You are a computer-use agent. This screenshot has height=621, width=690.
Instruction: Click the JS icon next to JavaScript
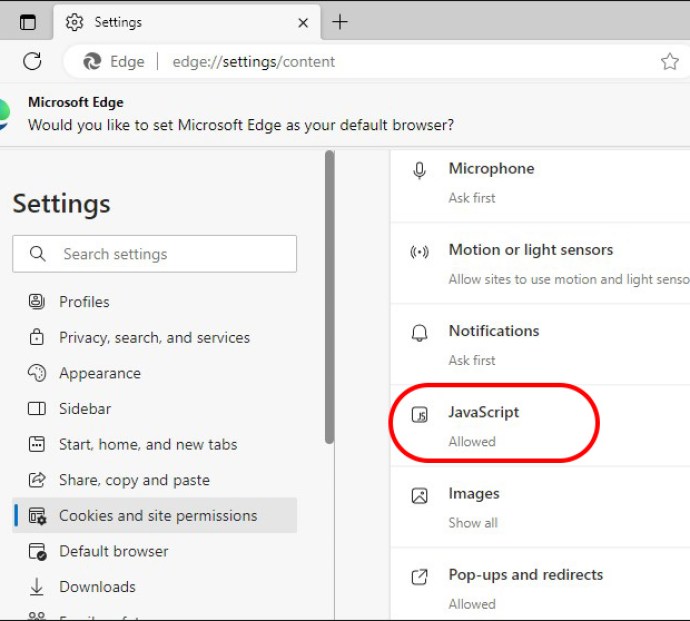(x=419, y=414)
